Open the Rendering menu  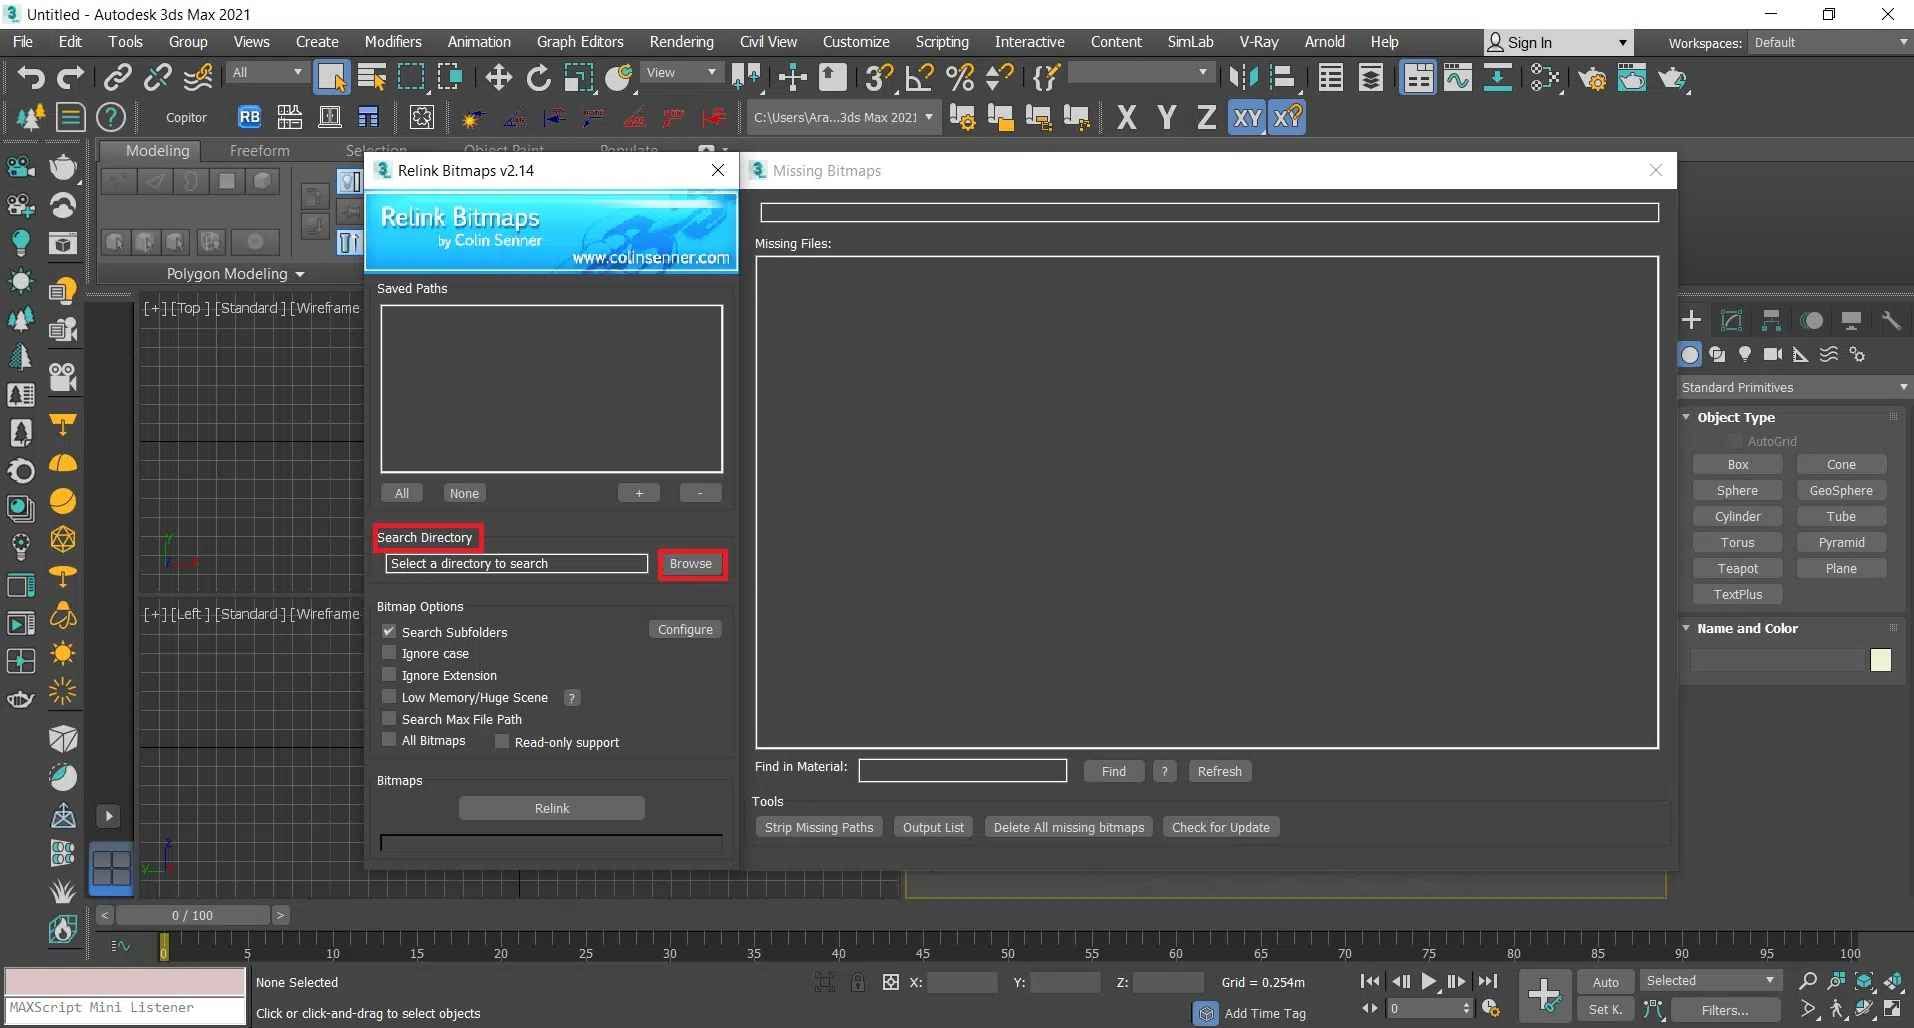681,42
